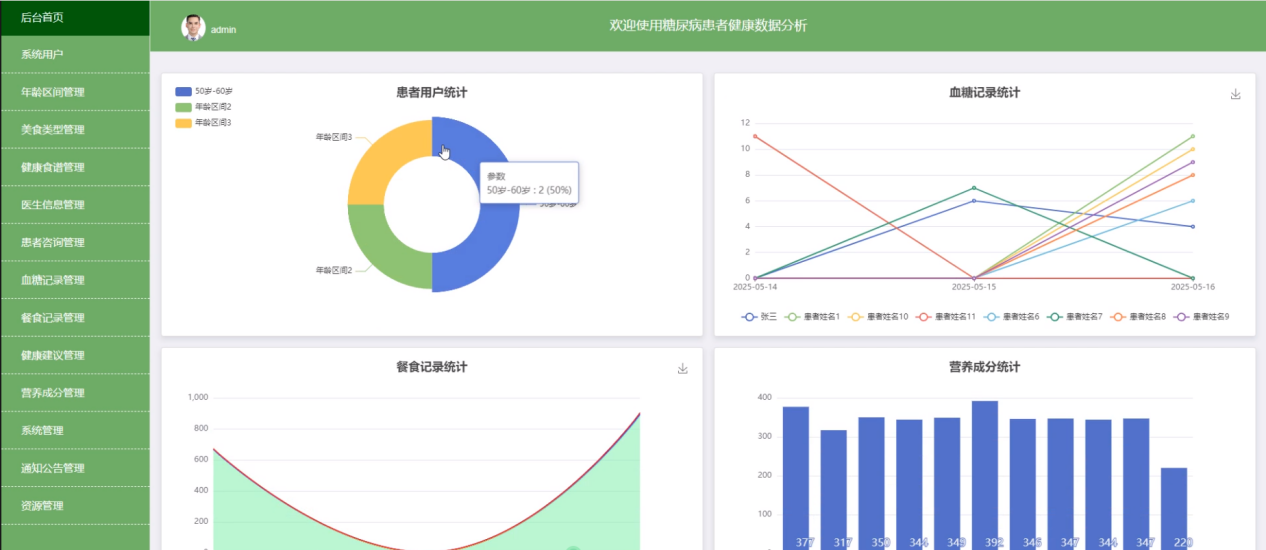This screenshot has height=550, width=1266.
Task: Select the bar labeled 349
Action: (x=947, y=483)
